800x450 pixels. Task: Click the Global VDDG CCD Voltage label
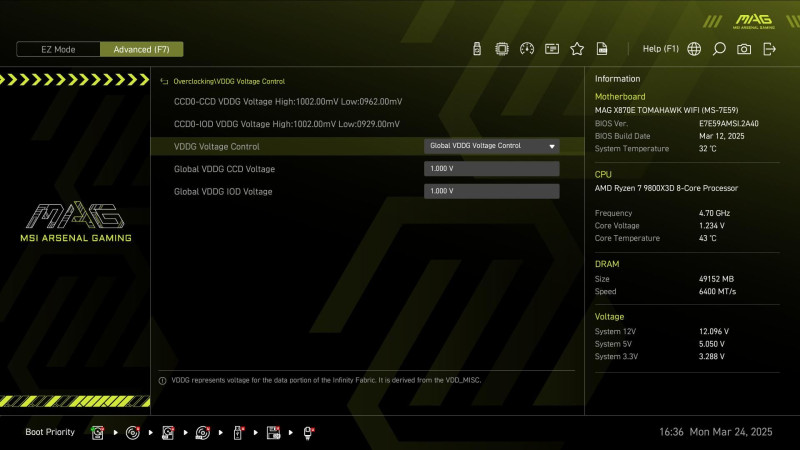[224, 169]
